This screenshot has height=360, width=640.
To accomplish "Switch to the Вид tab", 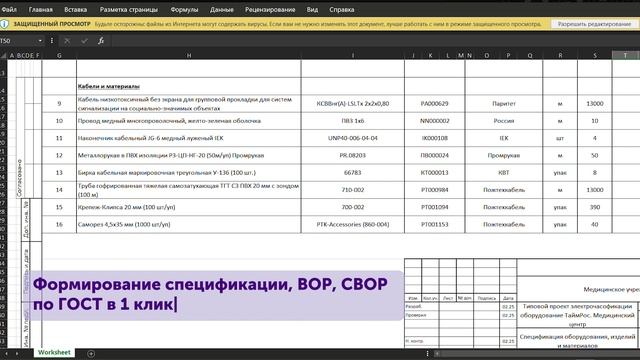I will 312,9.
